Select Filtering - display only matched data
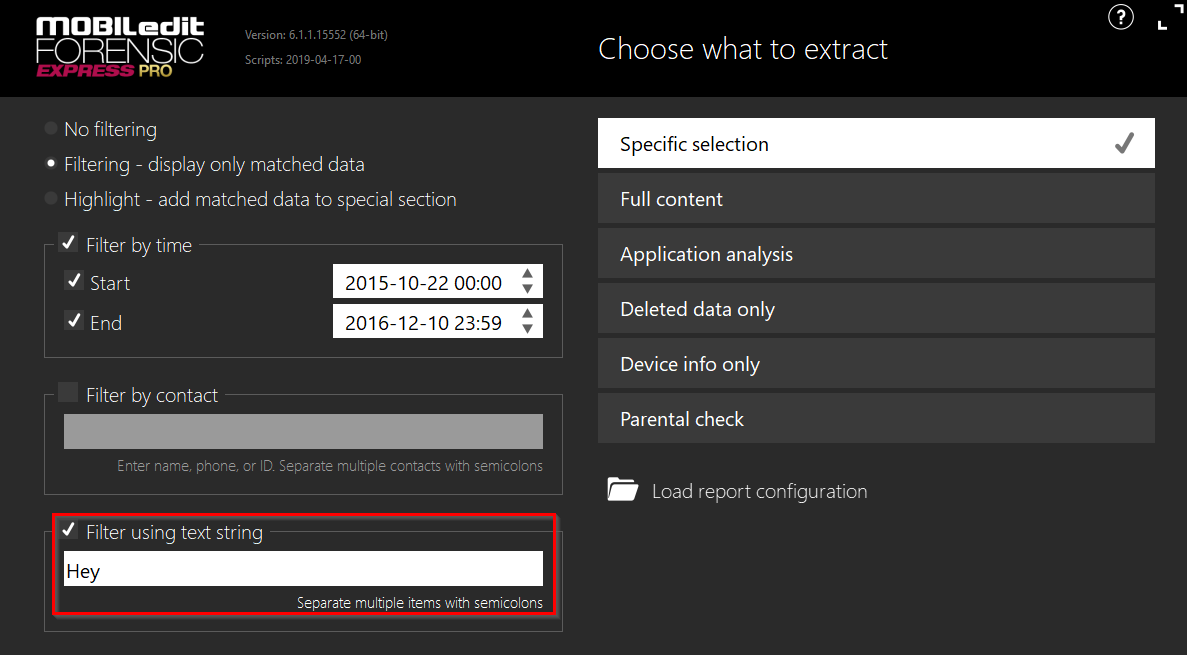Screen dimensions: 1187x655 point(51,164)
